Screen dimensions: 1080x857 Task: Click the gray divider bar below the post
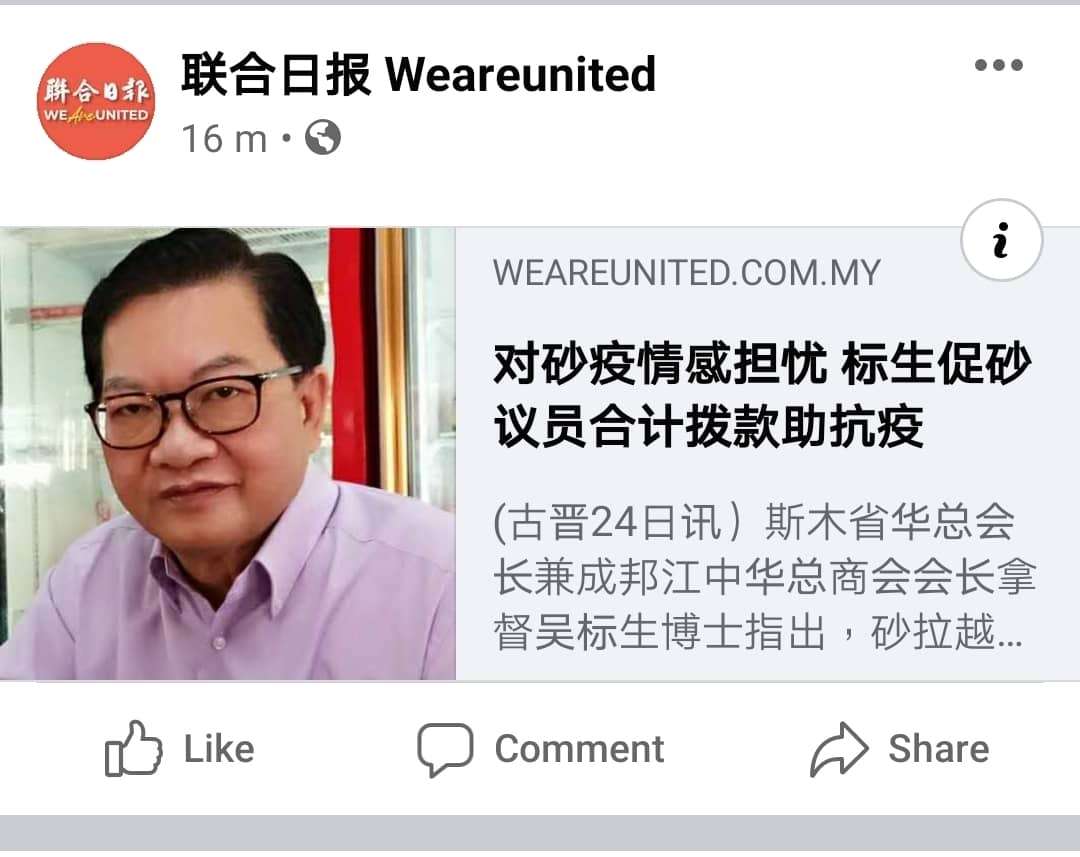(x=540, y=833)
